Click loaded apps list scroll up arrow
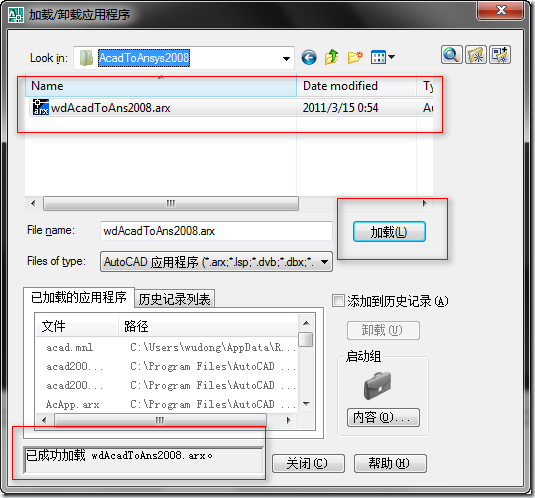535x498 pixels. 306,323
